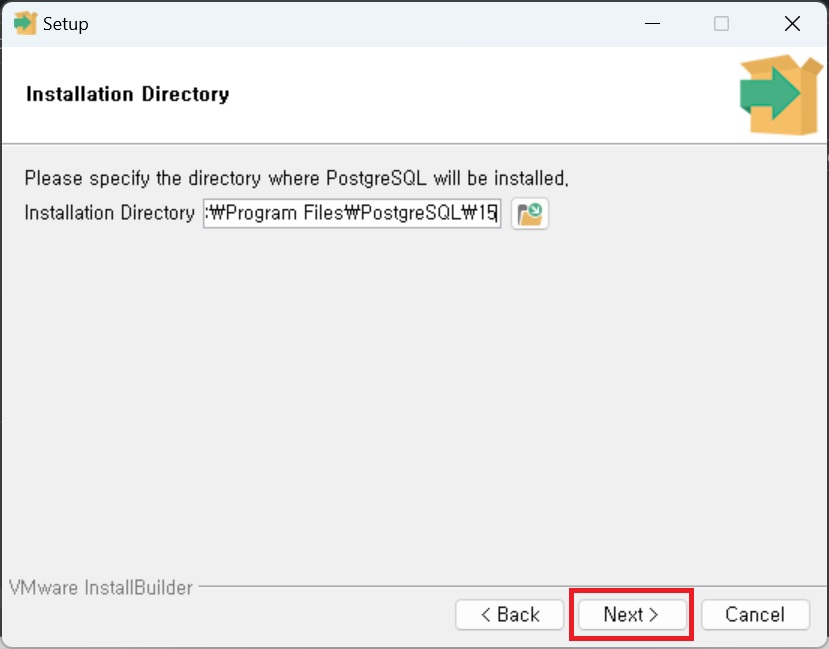Click the Setup installer icon in title bar
Viewport: 829px width, 649px height.
[25, 24]
